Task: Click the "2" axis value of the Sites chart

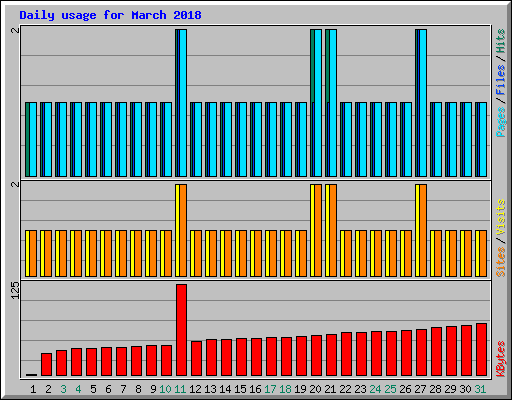Action: pos(15,184)
